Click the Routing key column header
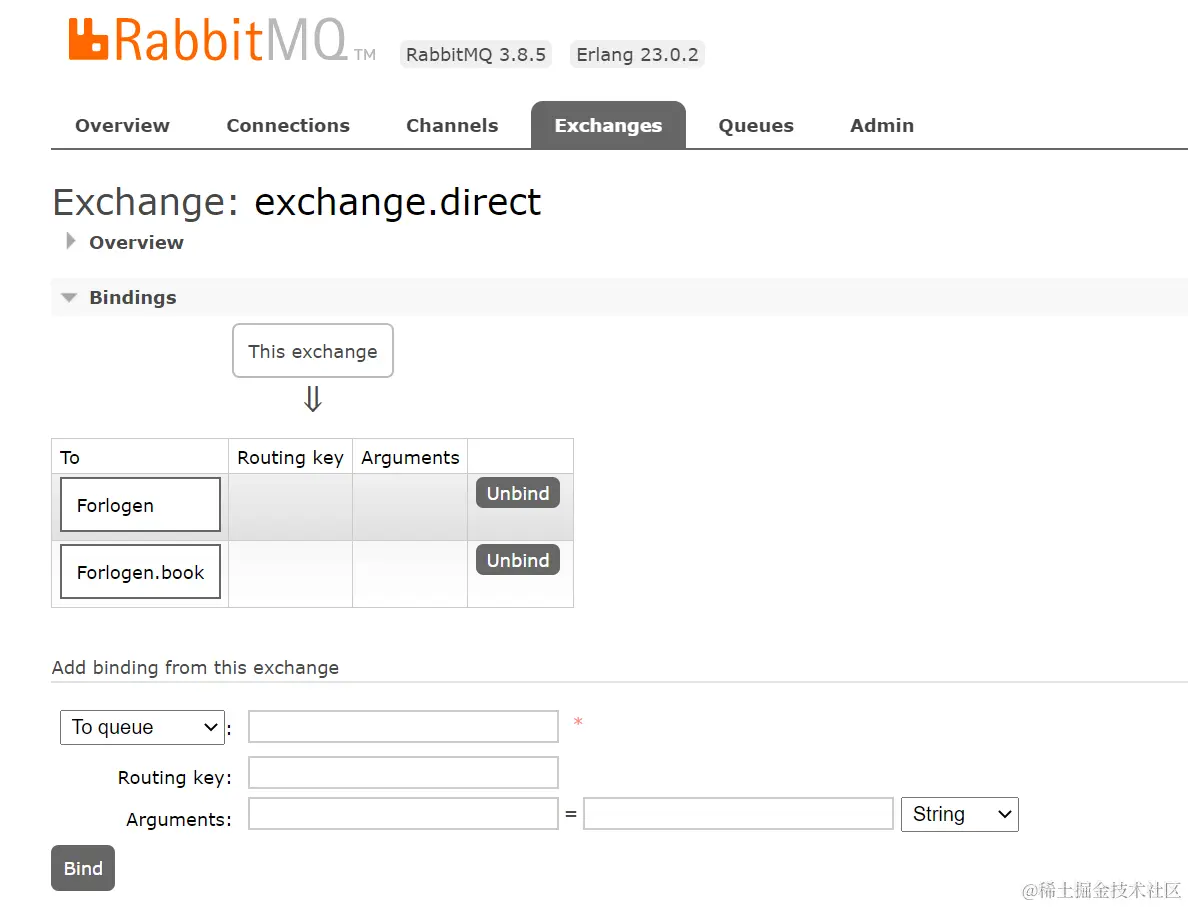Viewport: 1188px width, 907px height. (290, 458)
